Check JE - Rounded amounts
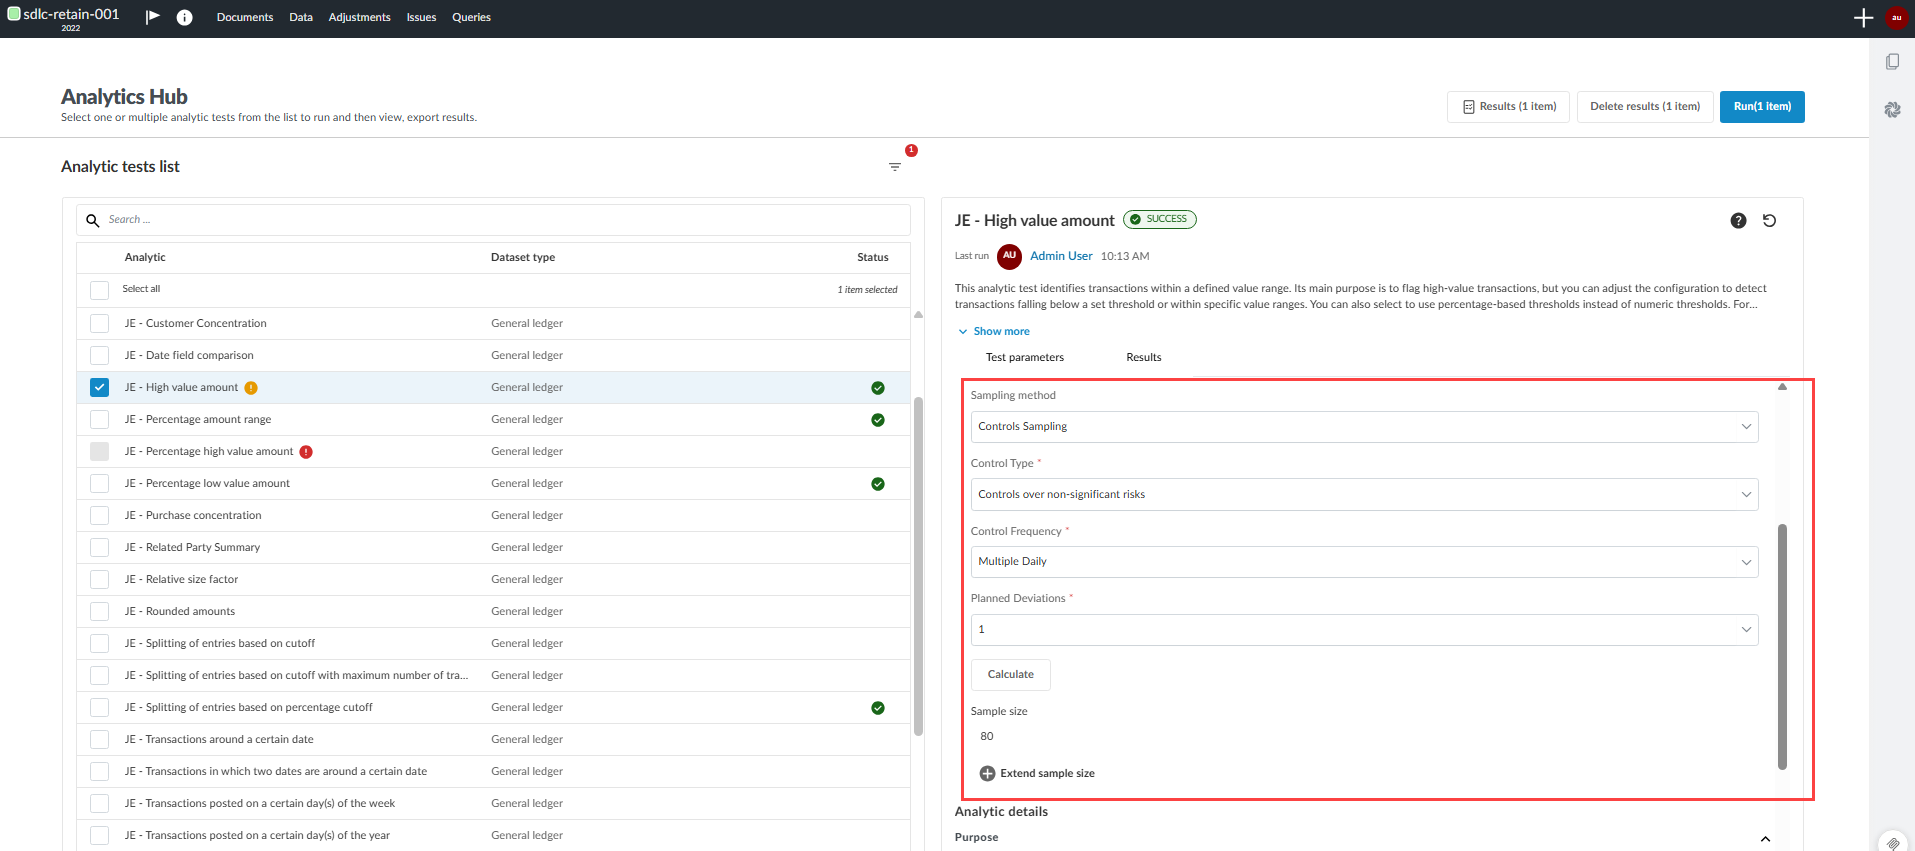This screenshot has width=1915, height=851. coord(99,612)
